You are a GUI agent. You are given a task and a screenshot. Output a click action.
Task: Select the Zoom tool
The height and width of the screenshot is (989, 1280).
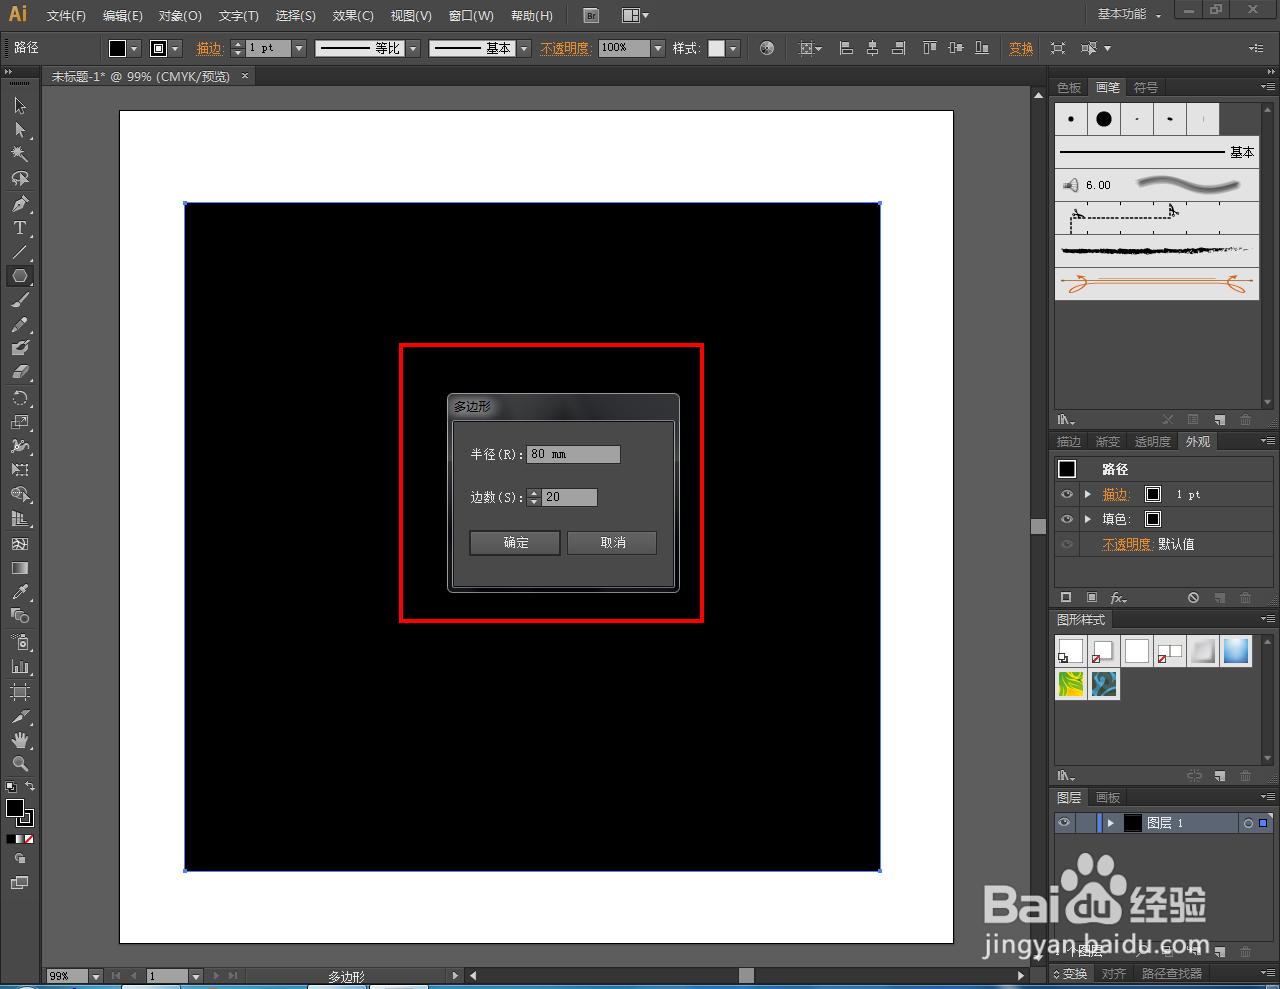pyautogui.click(x=20, y=764)
